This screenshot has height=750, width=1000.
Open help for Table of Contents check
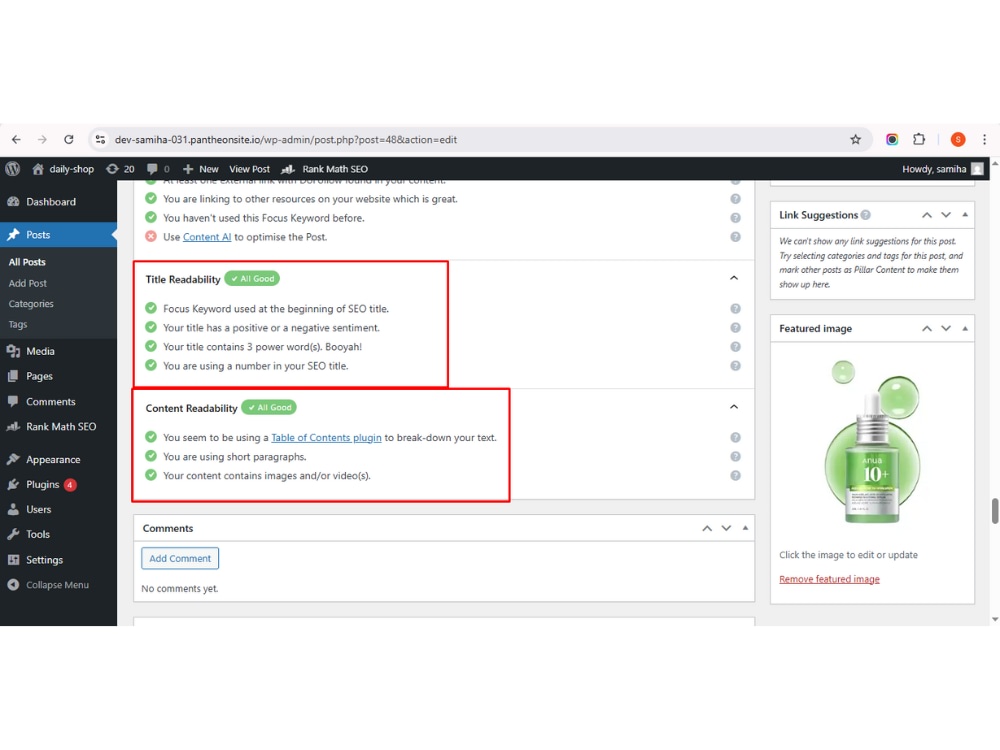[x=735, y=438]
